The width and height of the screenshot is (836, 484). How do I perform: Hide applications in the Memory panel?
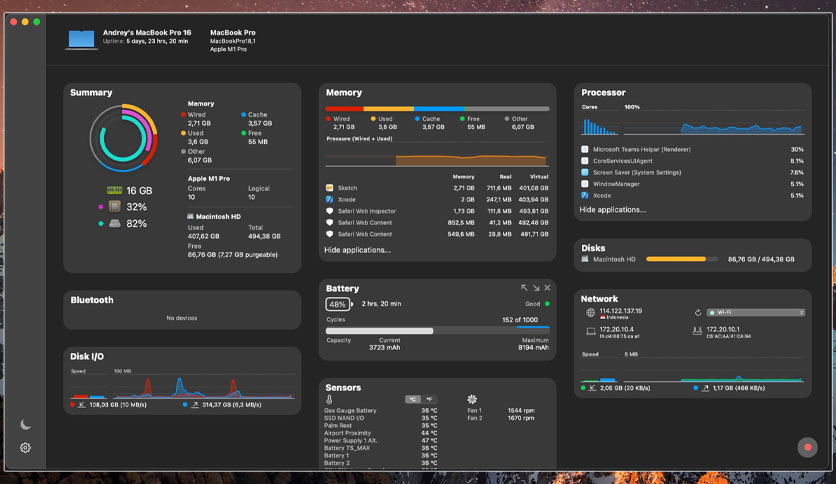[357, 250]
